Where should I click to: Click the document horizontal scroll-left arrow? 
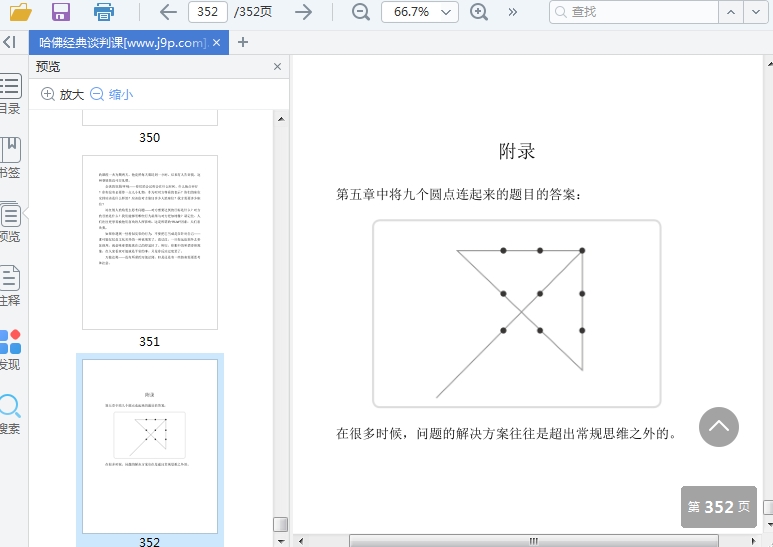[x=300, y=541]
